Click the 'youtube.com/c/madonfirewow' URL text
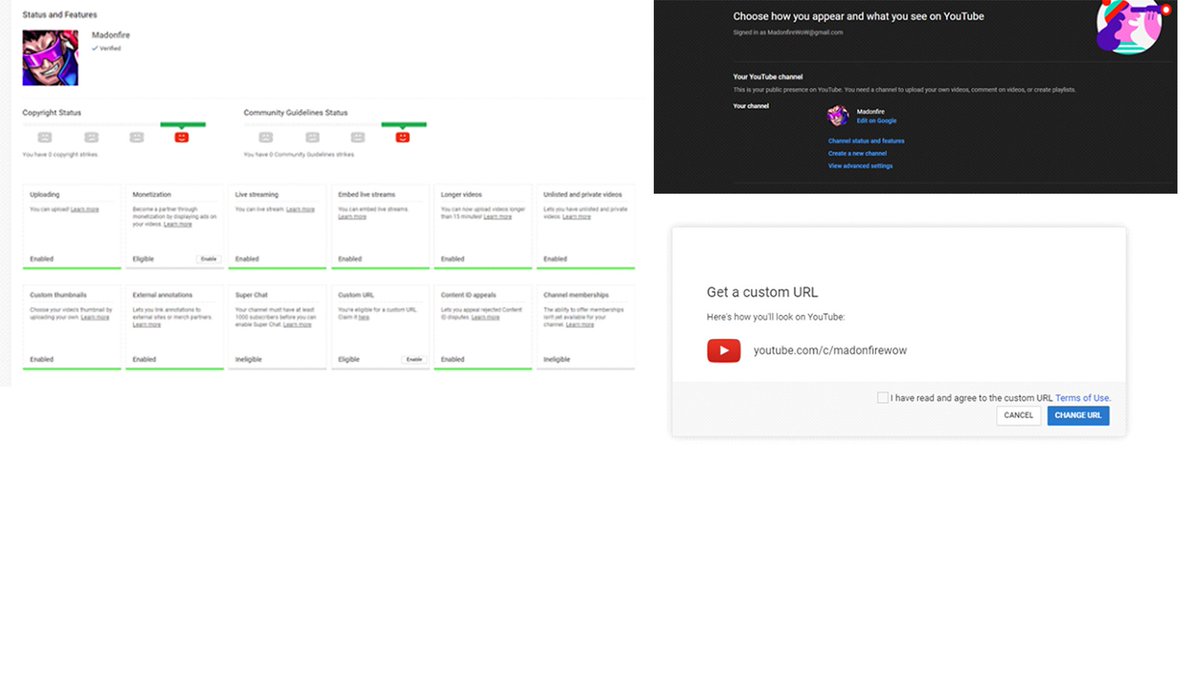The image size is (1200, 675). tap(830, 350)
